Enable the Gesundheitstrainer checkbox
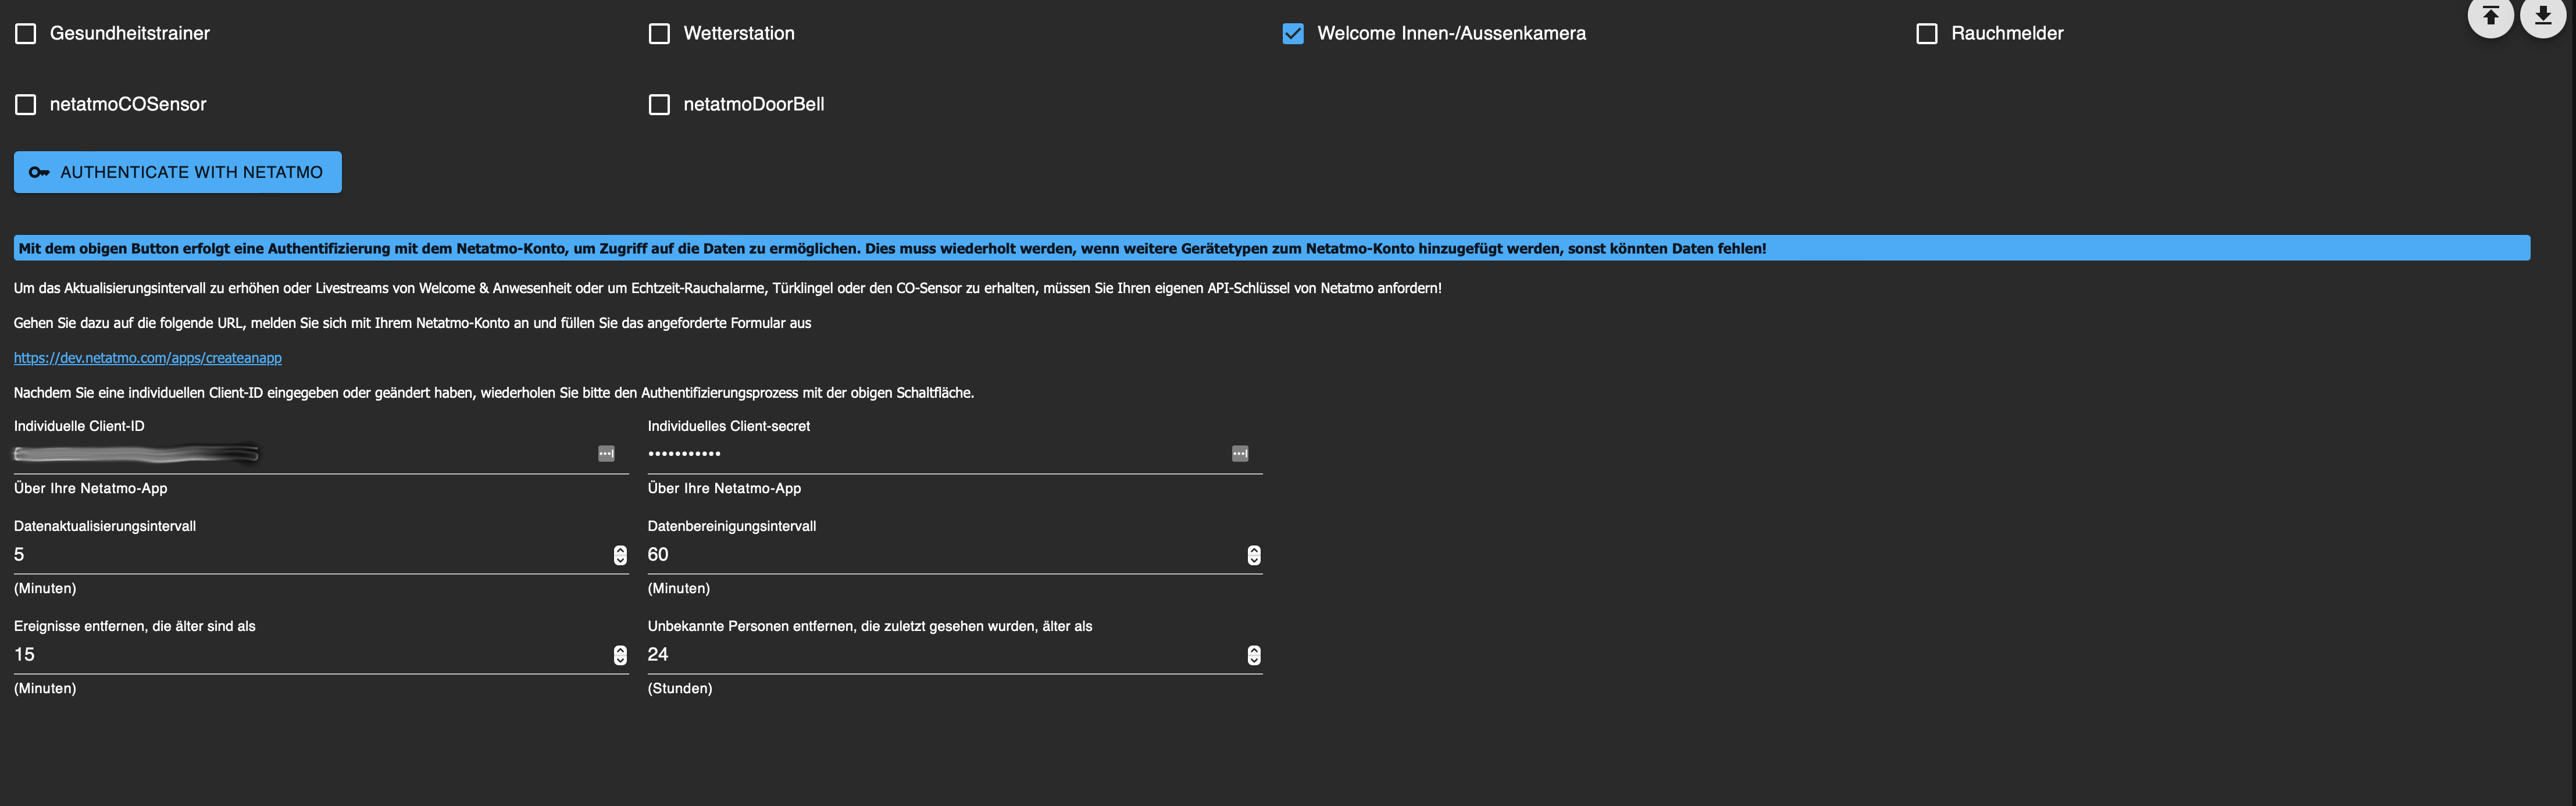Image resolution: width=2576 pixels, height=806 pixels. coord(26,34)
